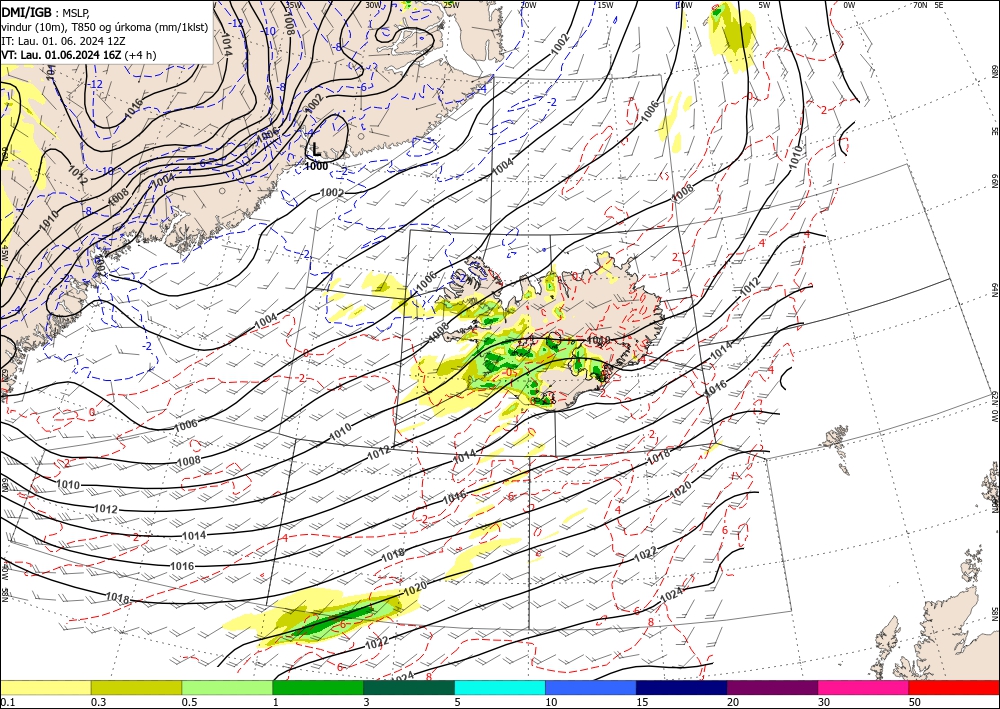This screenshot has width=1000, height=709.
Task: Select the light green 0.5–1 mm legend swatch
Action: 227,687
